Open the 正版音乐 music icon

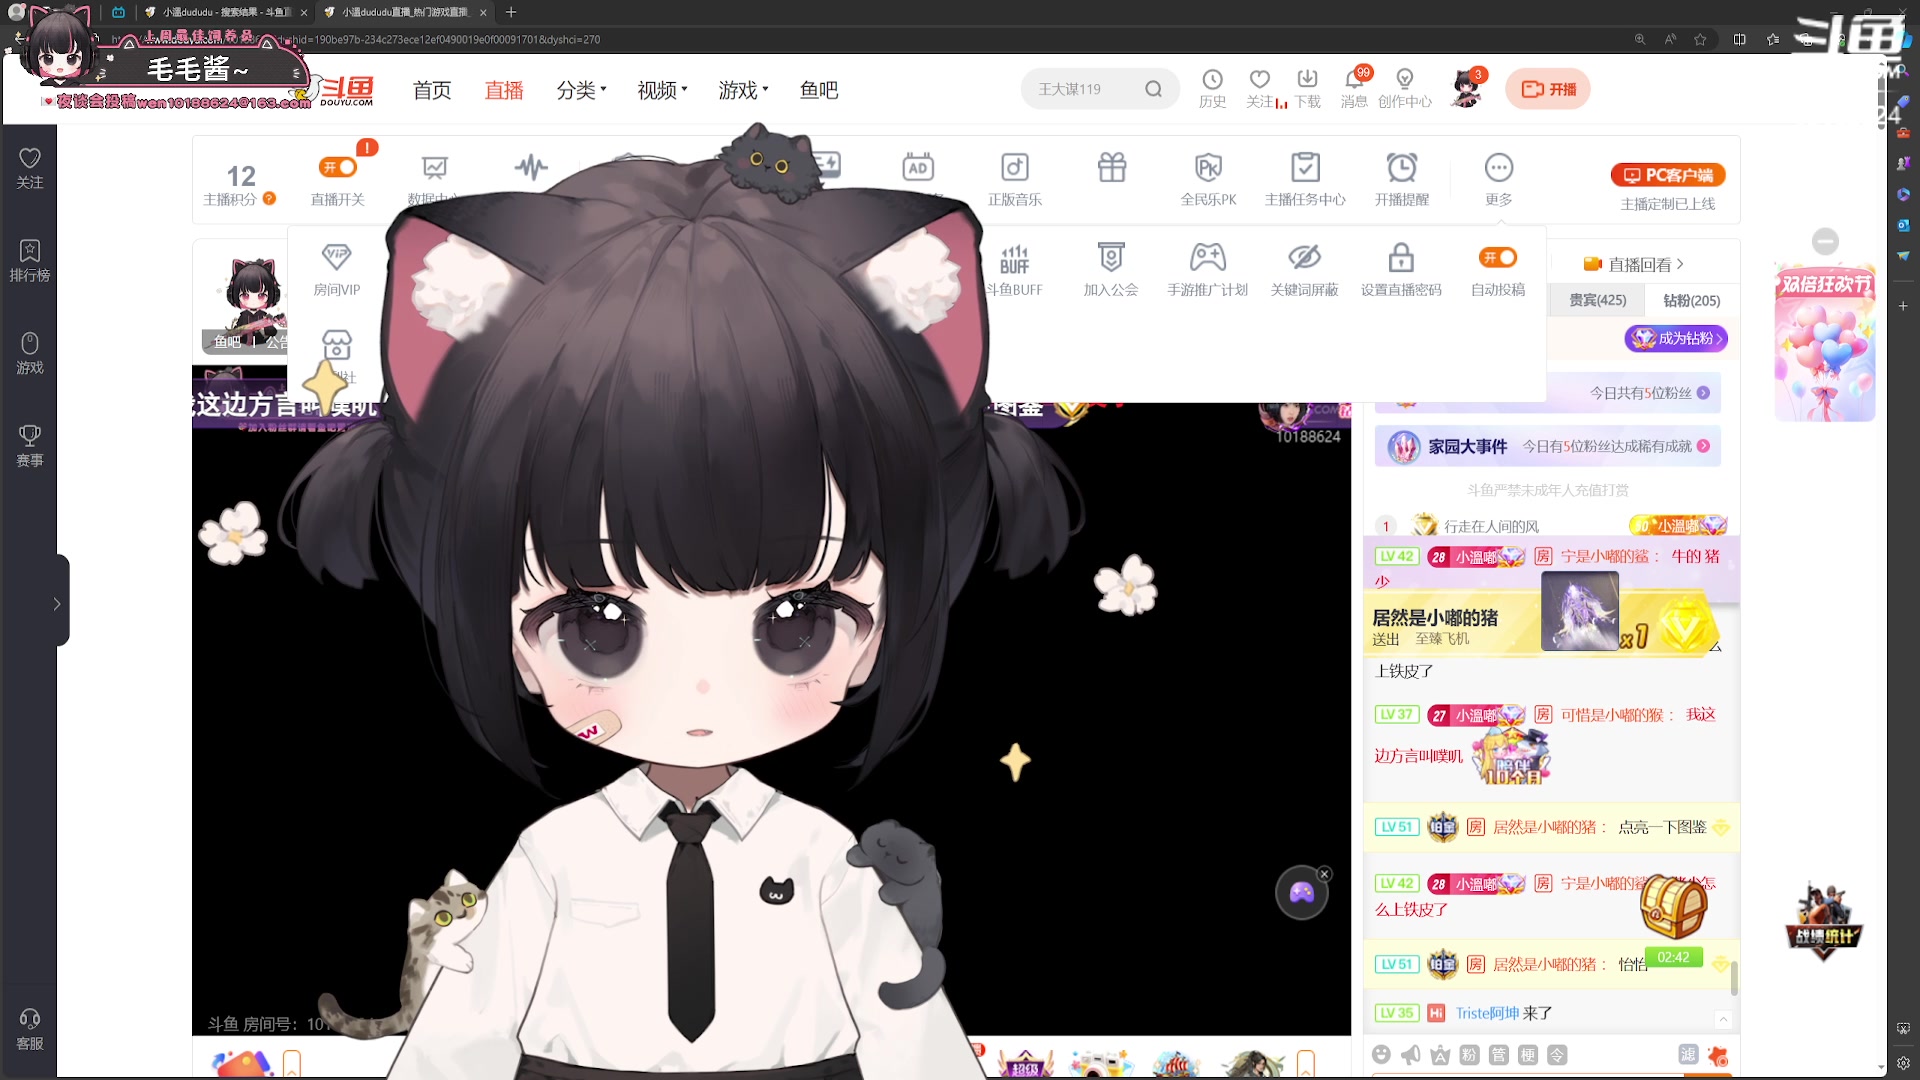coord(1015,179)
